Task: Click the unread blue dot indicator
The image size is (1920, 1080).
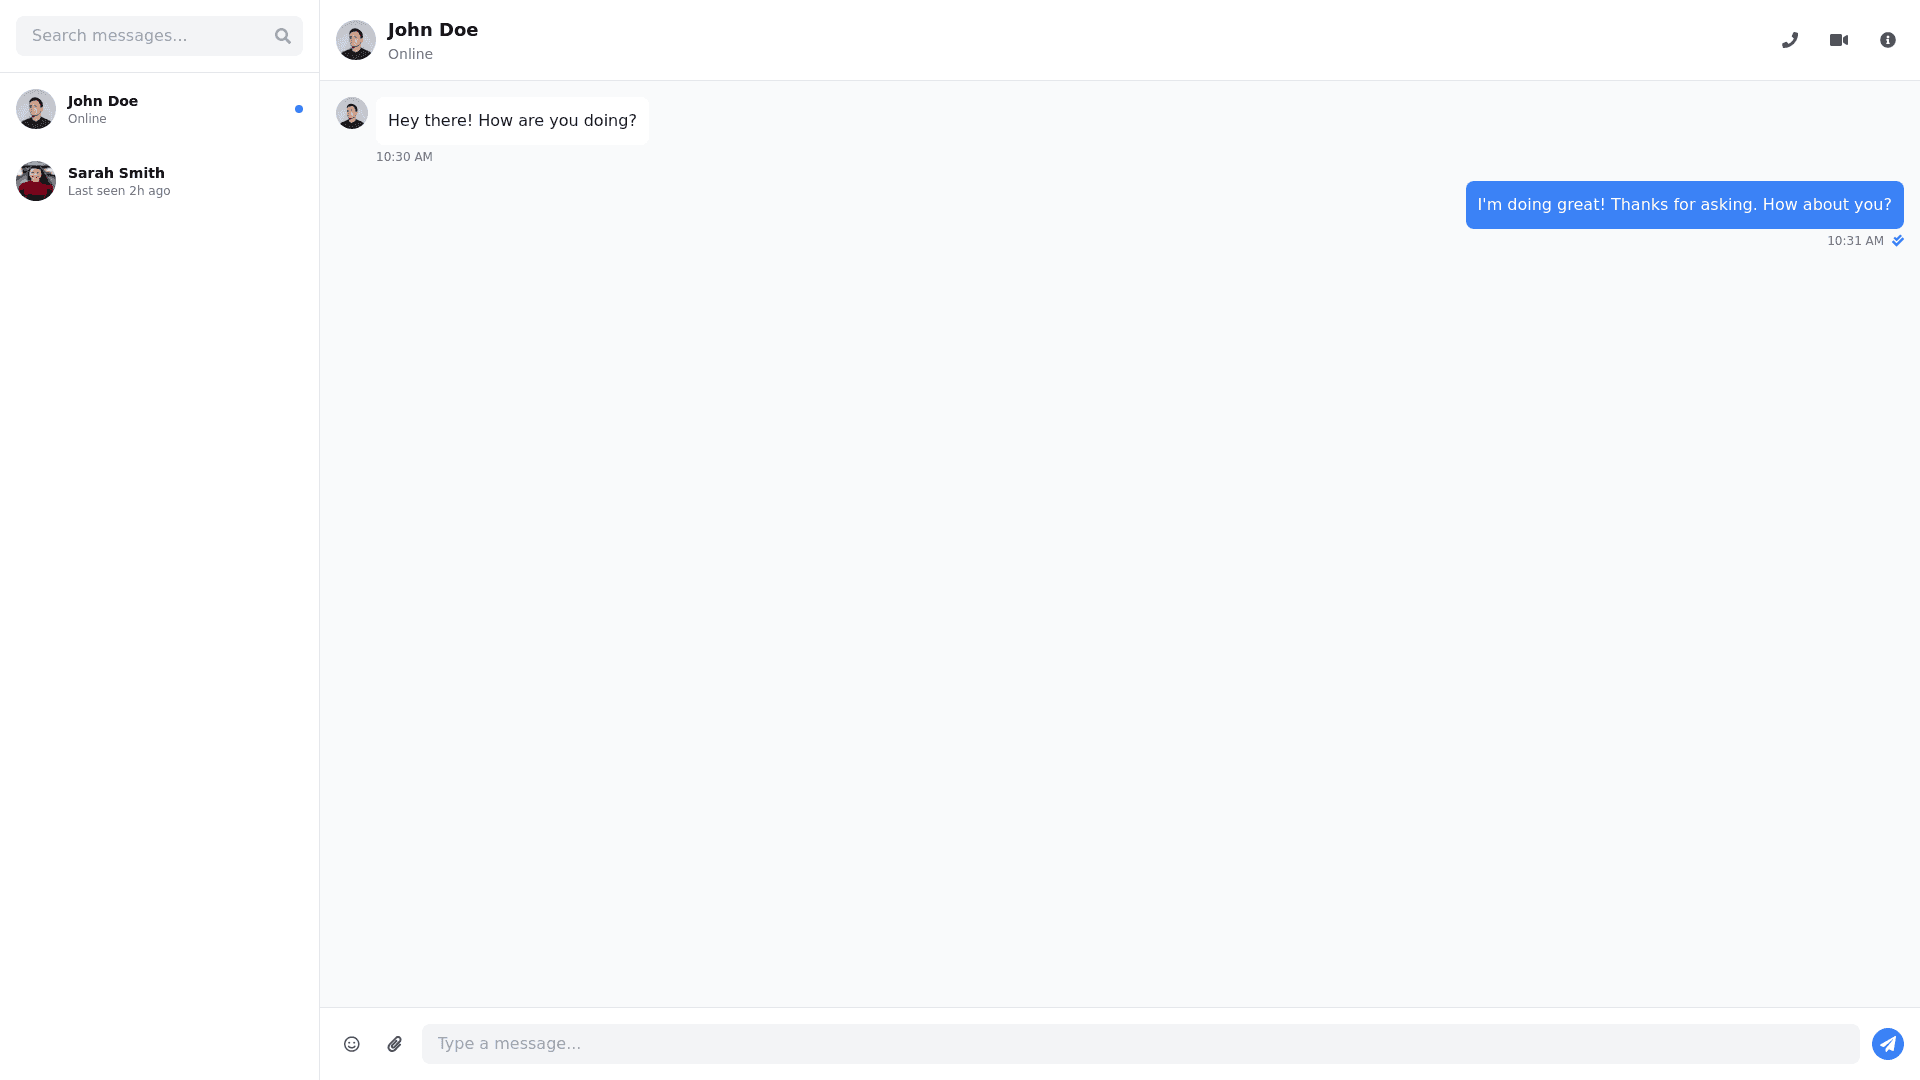Action: pos(299,109)
